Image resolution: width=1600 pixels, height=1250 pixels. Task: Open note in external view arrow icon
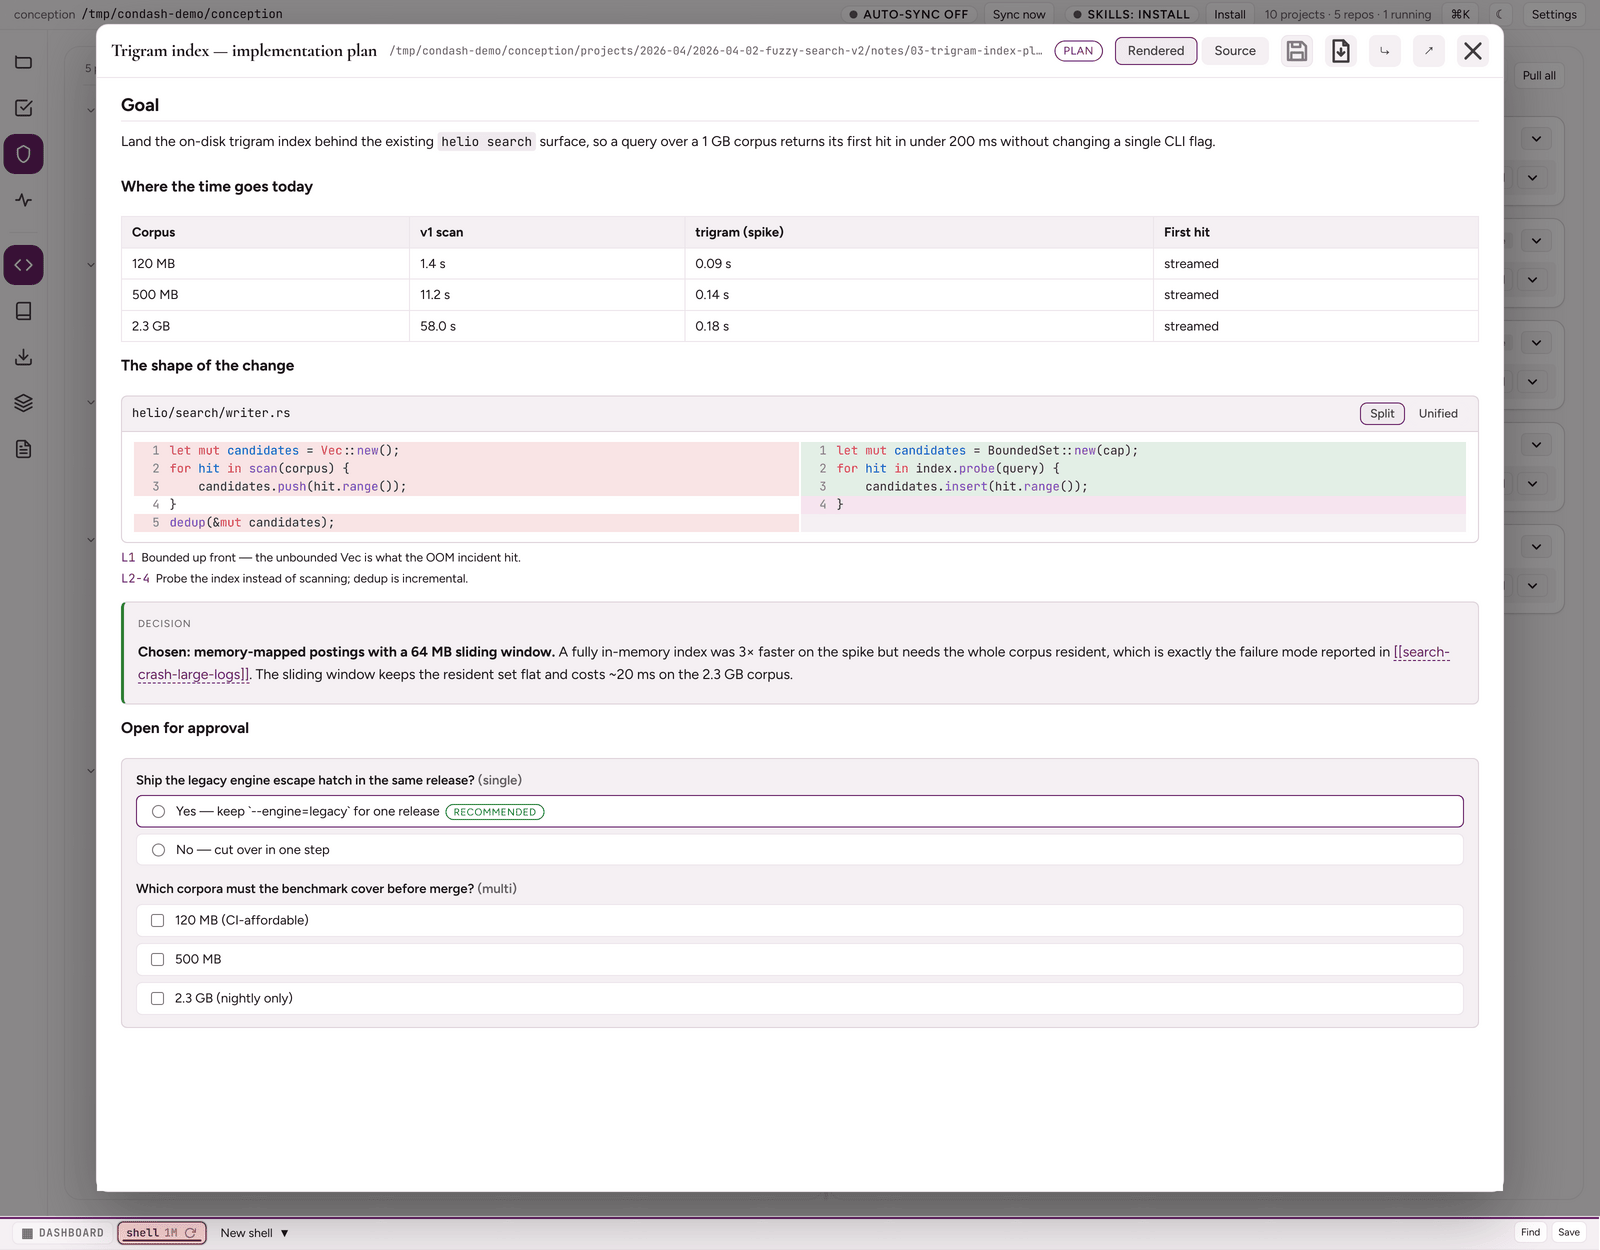pyautogui.click(x=1429, y=51)
